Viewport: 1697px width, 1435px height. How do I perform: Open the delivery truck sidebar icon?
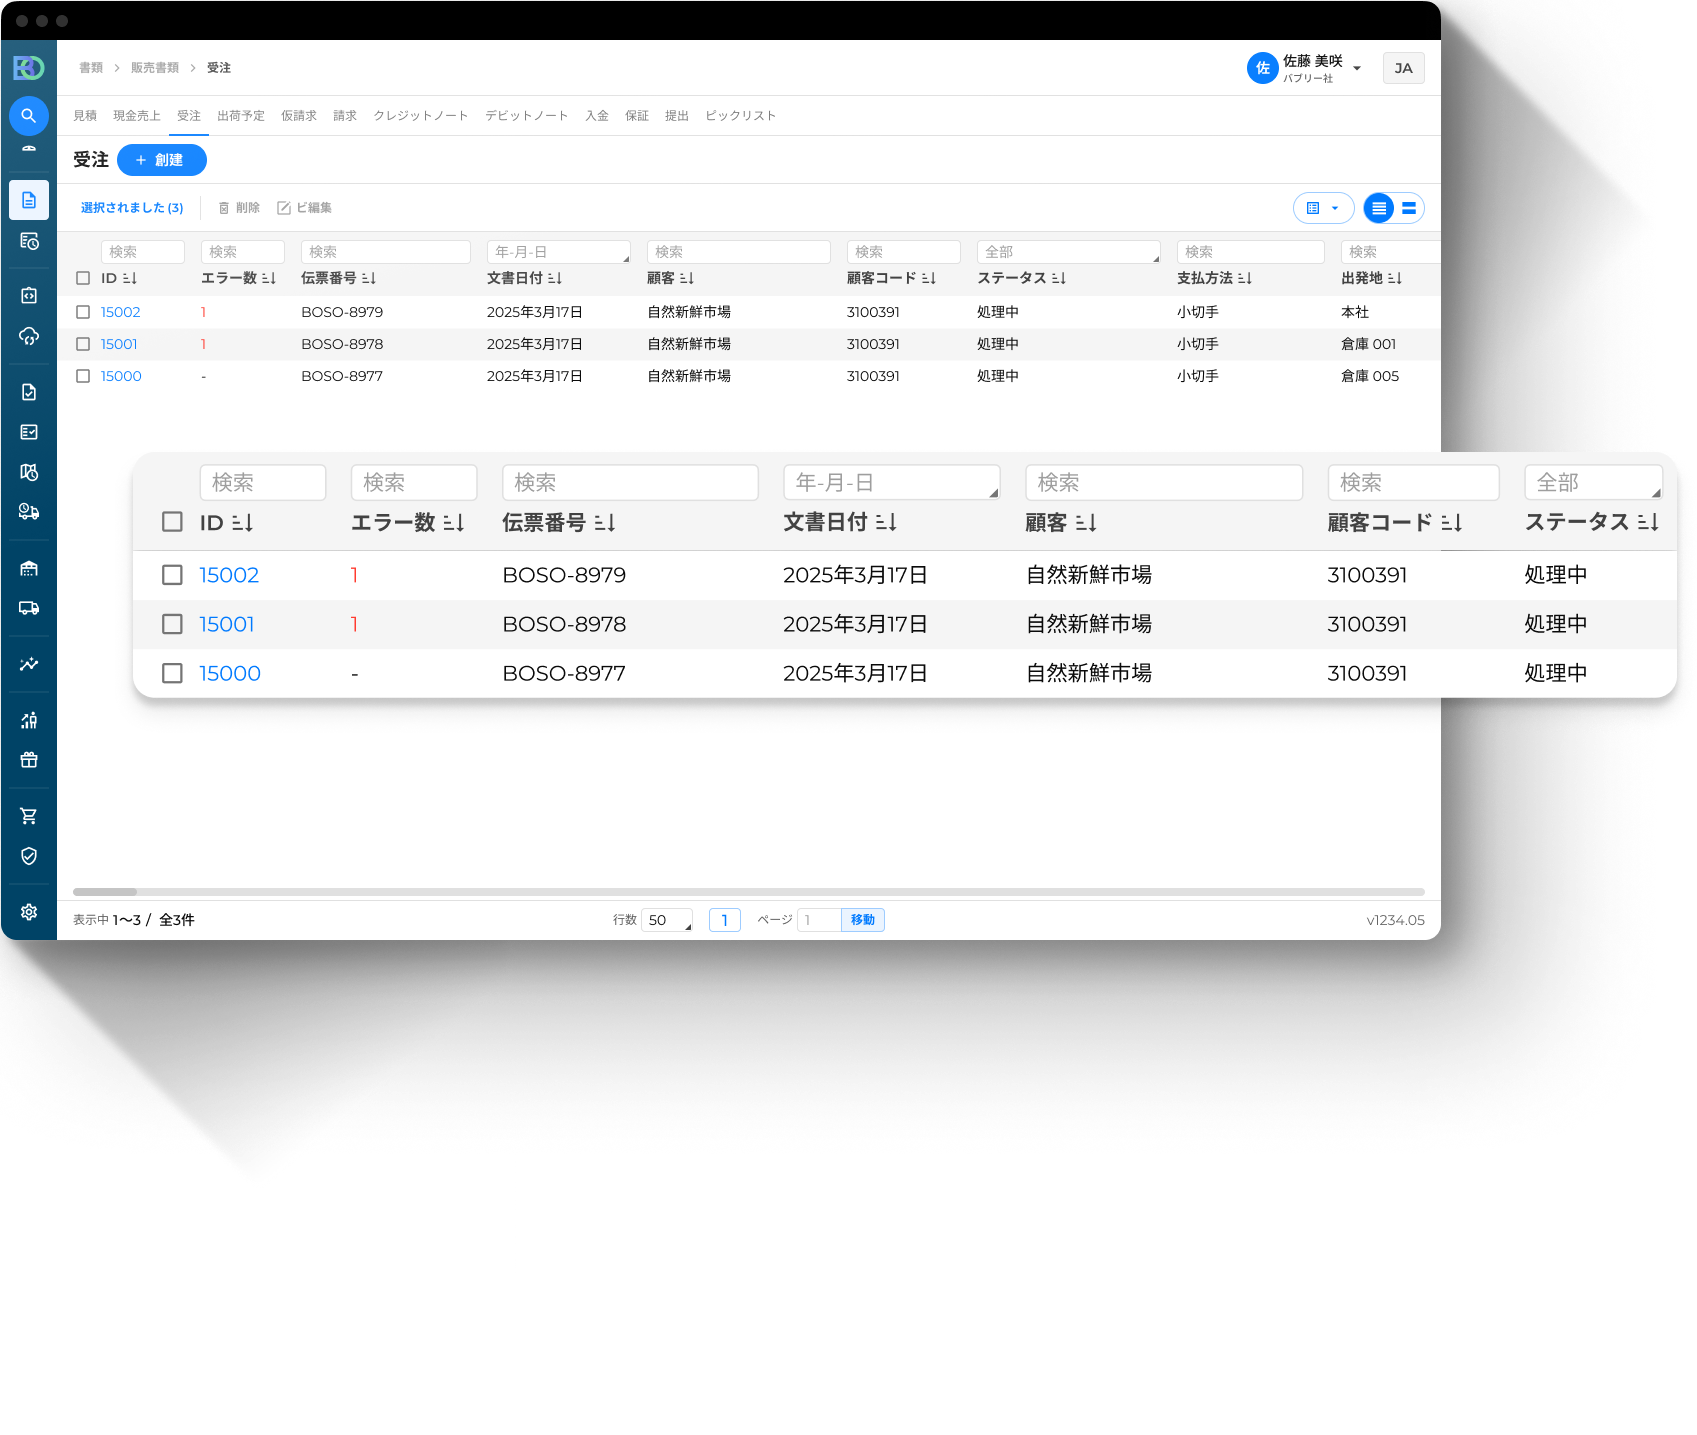29,608
